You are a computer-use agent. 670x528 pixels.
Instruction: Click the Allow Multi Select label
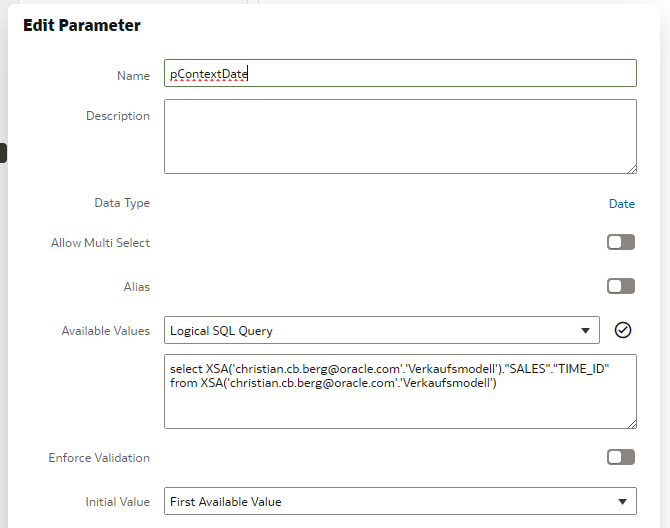(100, 243)
